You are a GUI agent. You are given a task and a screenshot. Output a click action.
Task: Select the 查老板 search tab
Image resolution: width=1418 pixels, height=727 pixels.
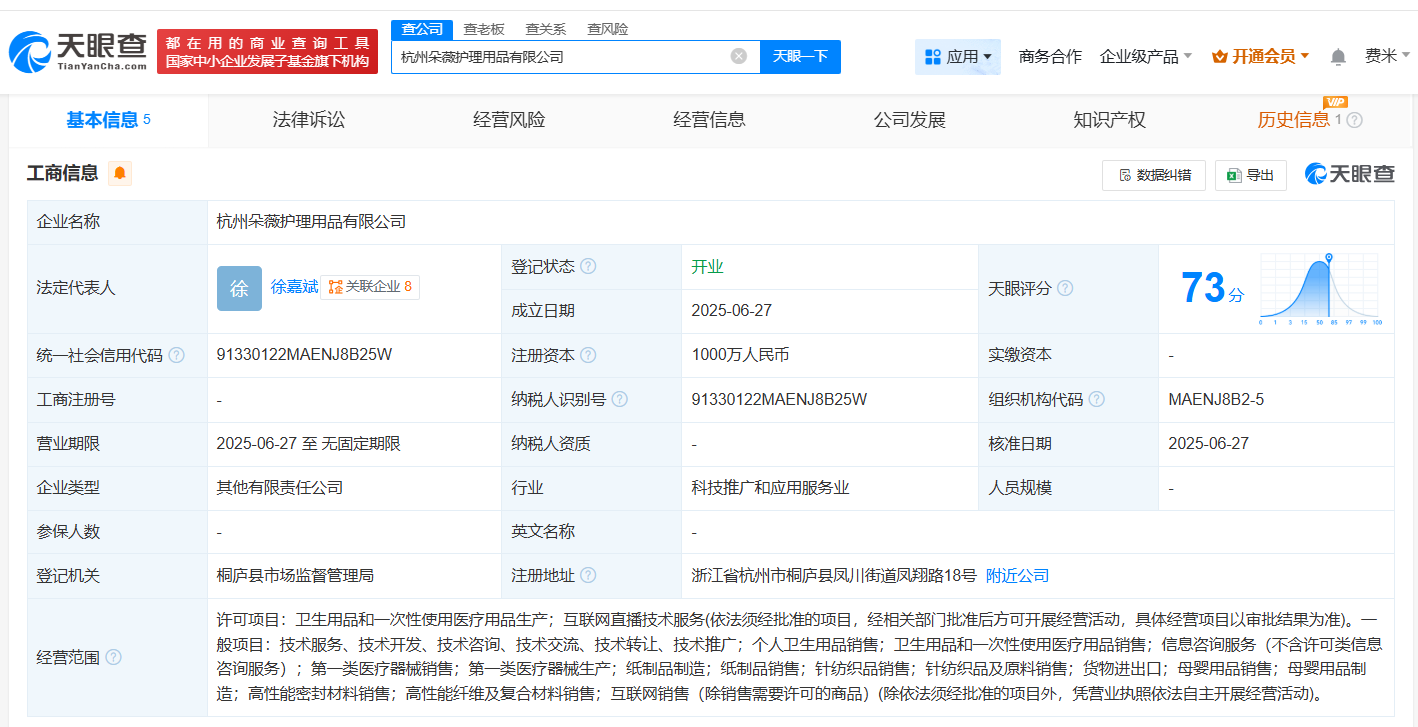coord(483,29)
